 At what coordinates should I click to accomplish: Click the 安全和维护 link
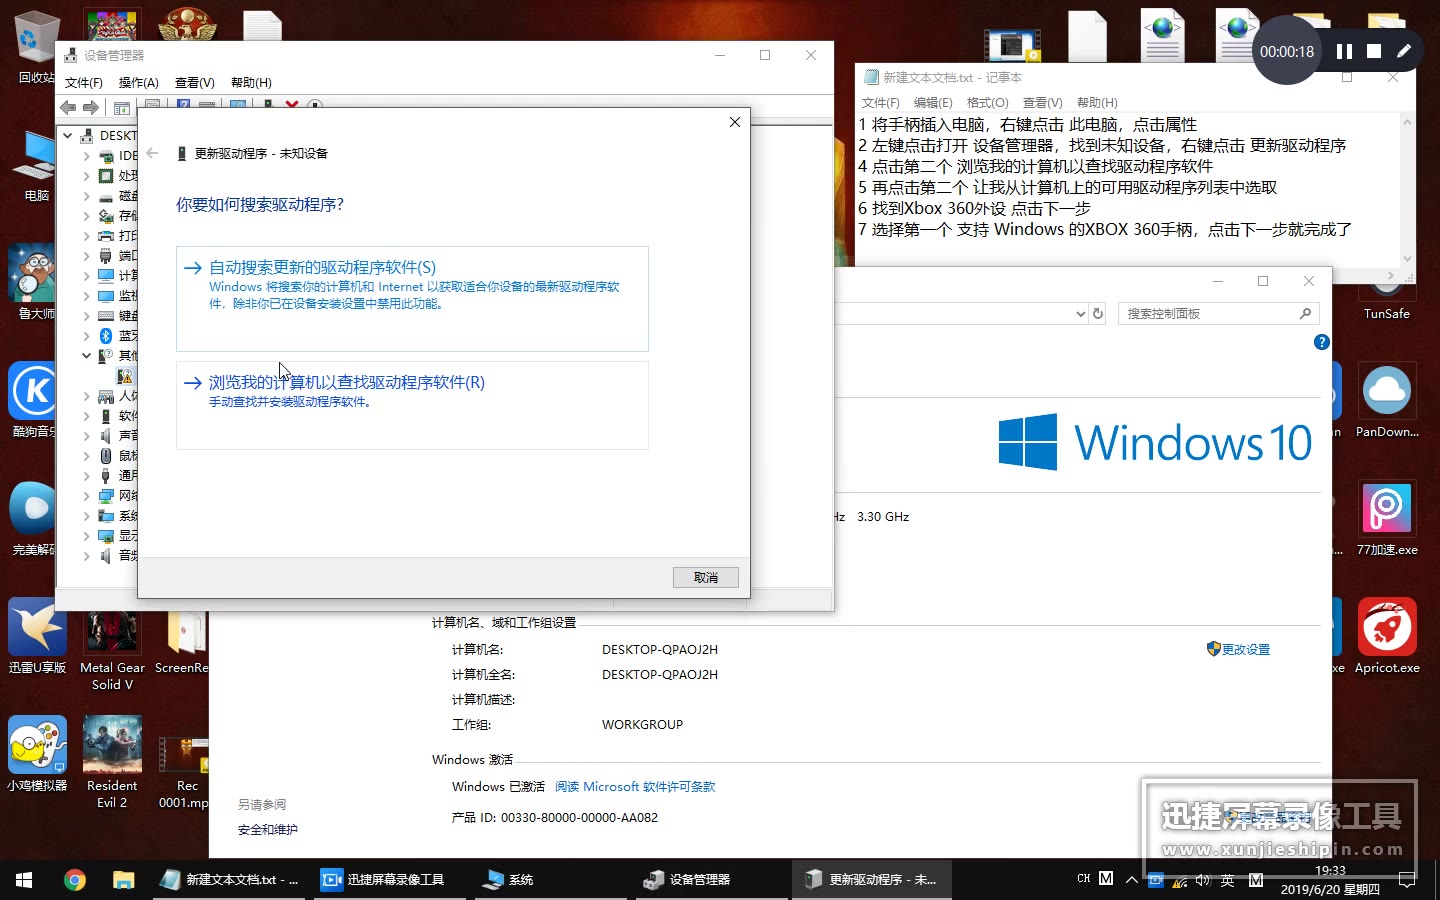click(x=268, y=830)
